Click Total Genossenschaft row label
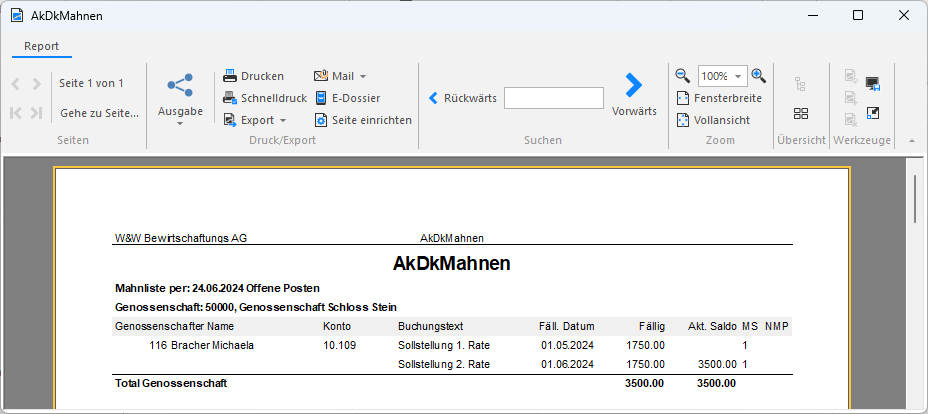The width and height of the screenshot is (928, 414). [x=171, y=383]
